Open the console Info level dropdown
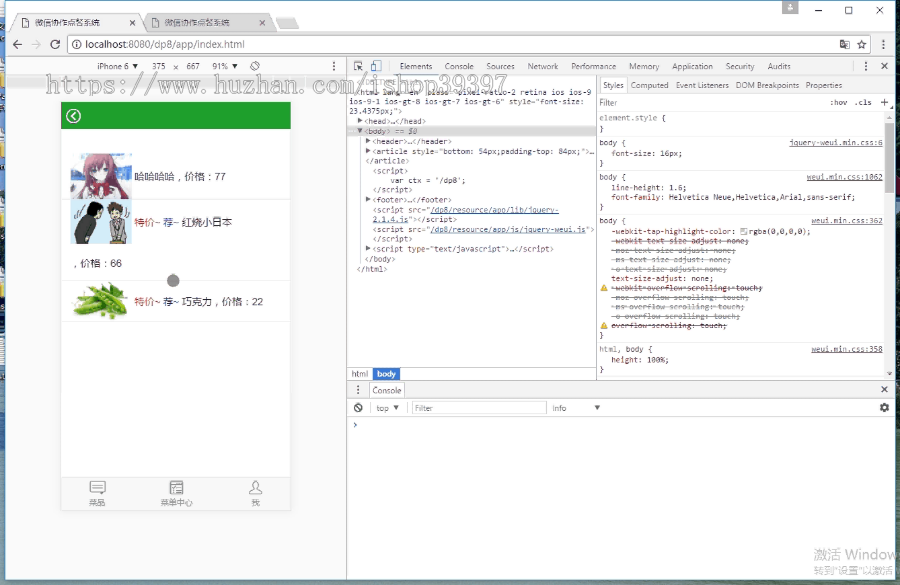The height and width of the screenshot is (585, 900). tap(576, 408)
